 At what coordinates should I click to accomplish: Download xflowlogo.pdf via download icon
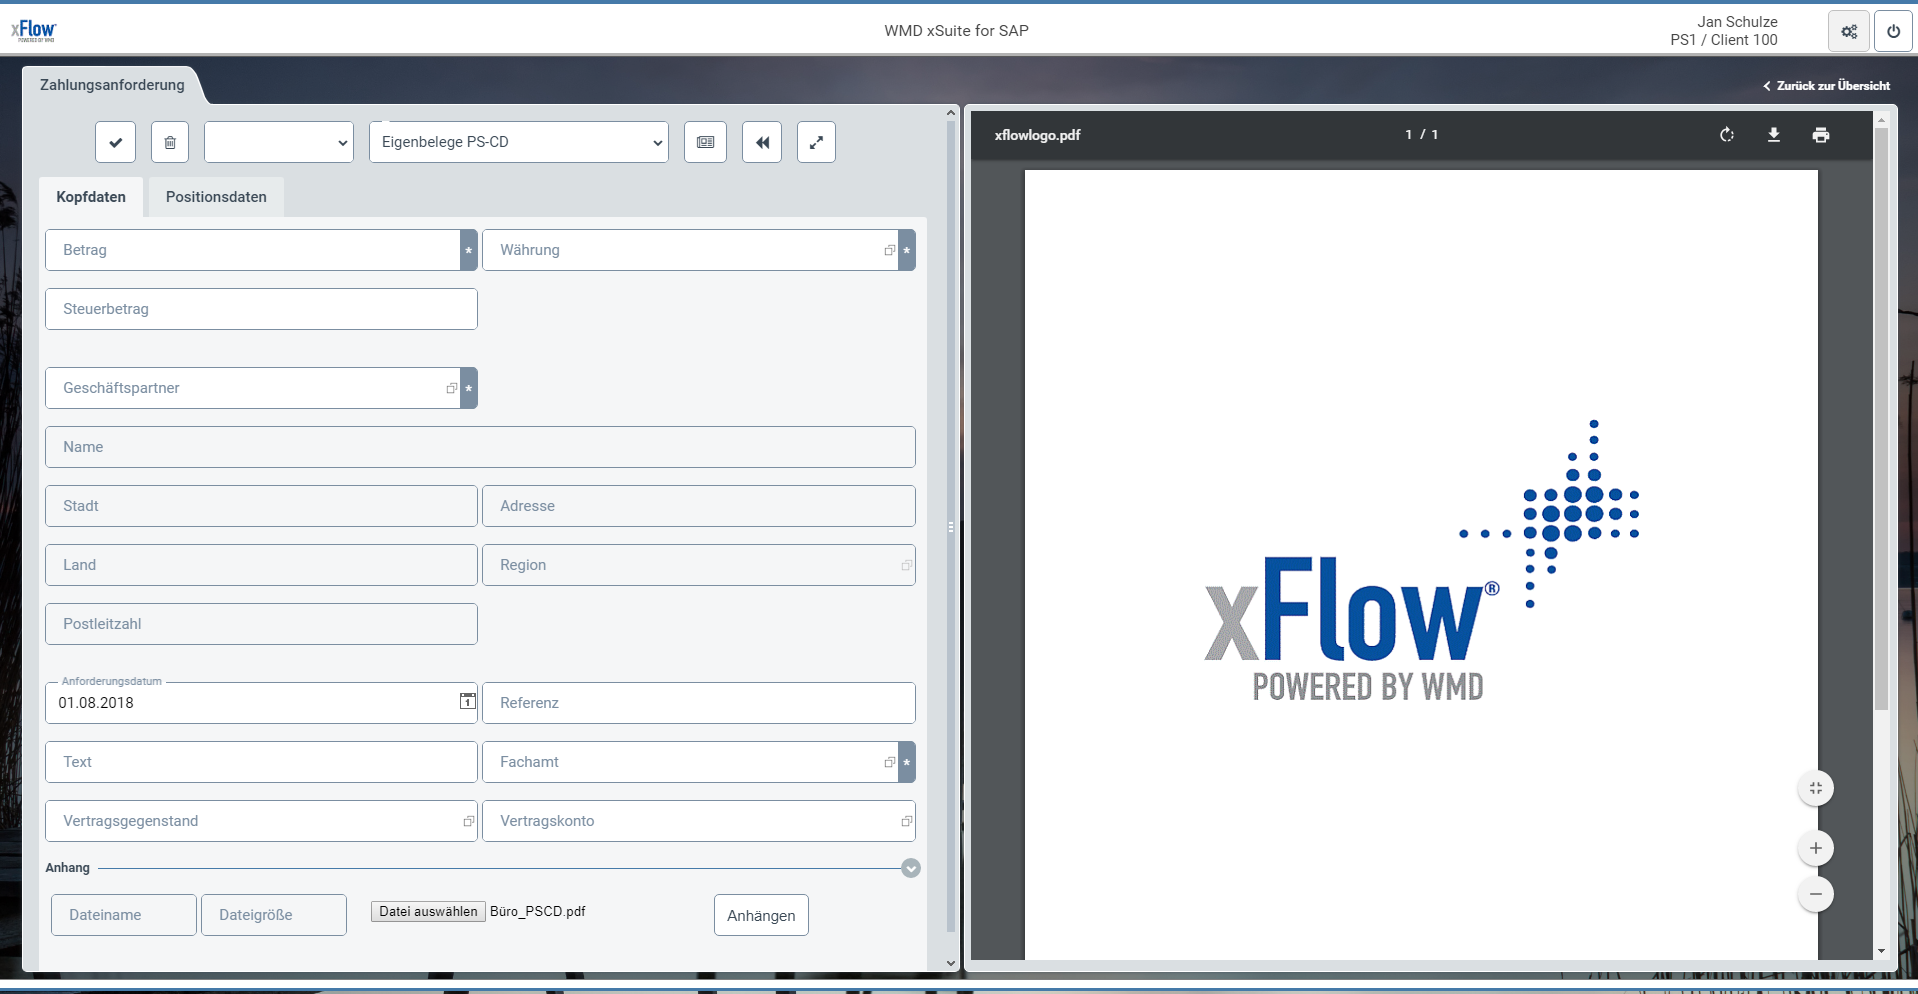(1774, 134)
